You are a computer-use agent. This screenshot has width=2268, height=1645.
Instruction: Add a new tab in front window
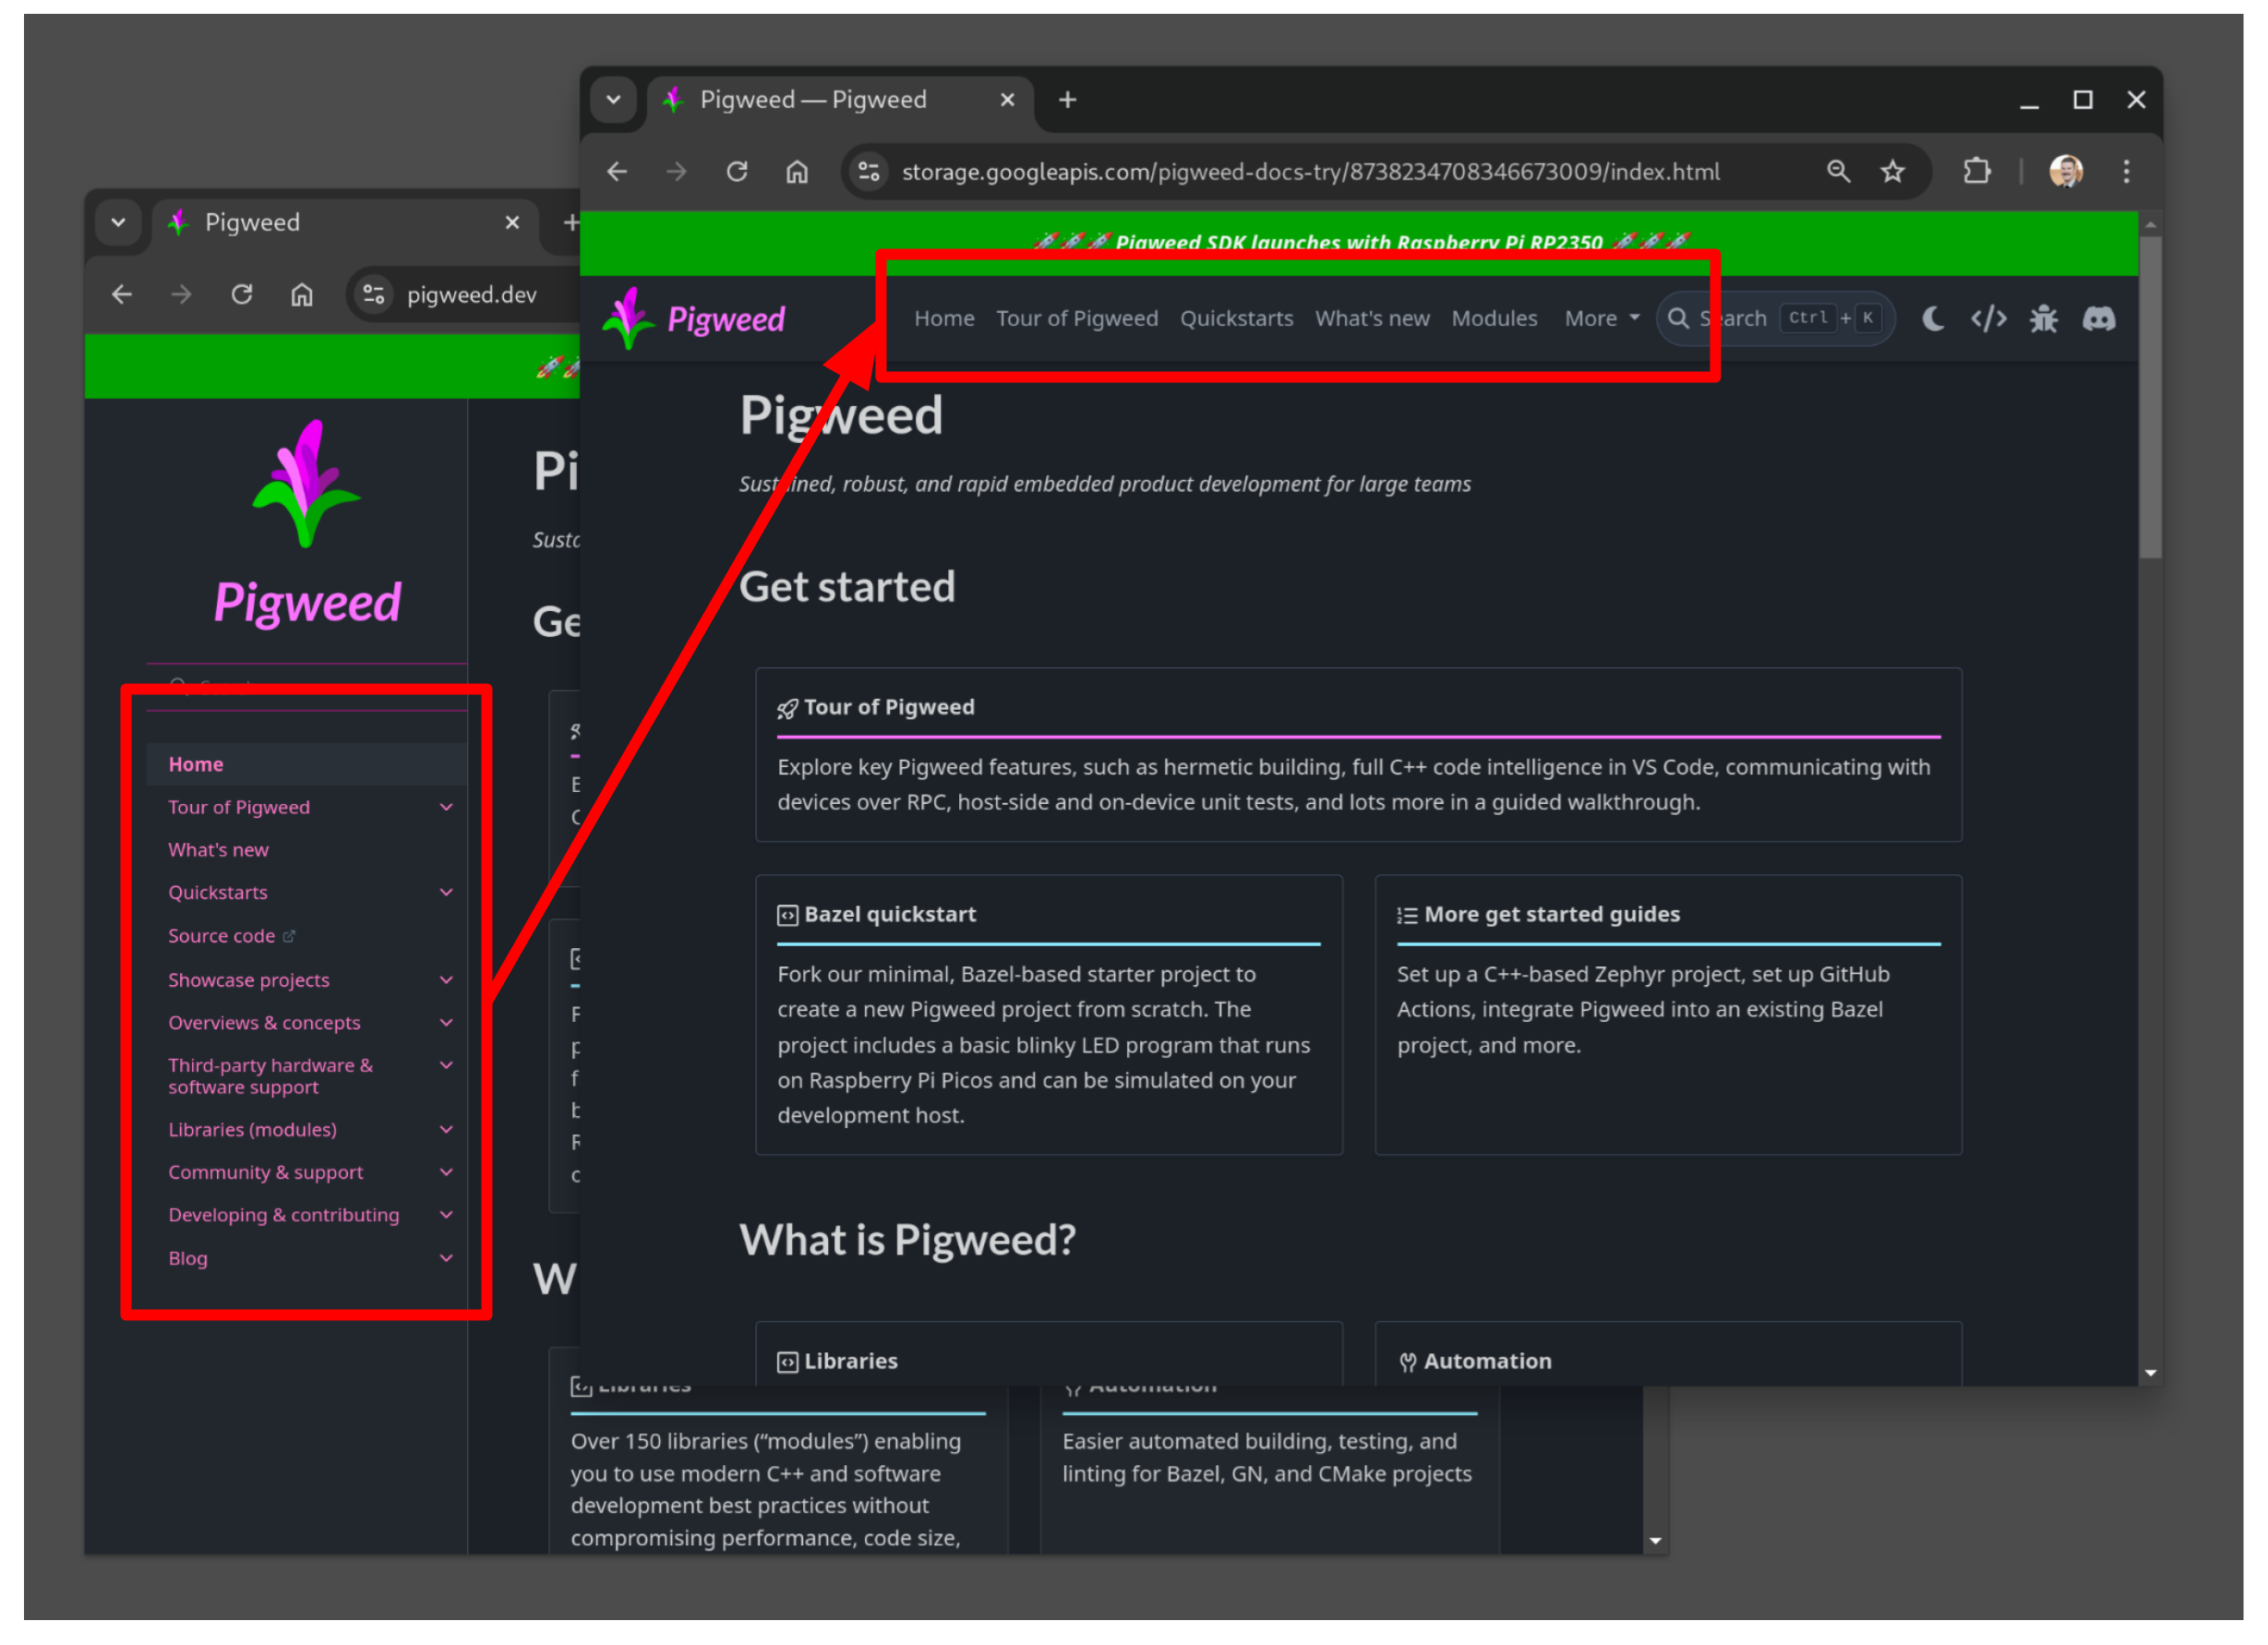click(x=1067, y=100)
